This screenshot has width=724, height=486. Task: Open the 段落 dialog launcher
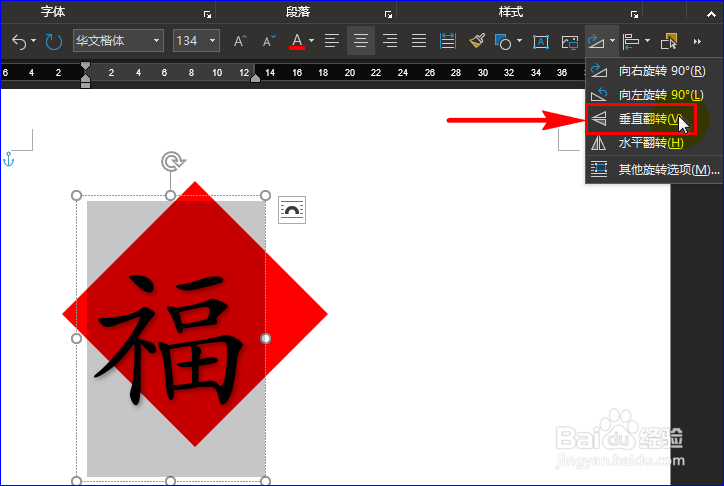[388, 14]
